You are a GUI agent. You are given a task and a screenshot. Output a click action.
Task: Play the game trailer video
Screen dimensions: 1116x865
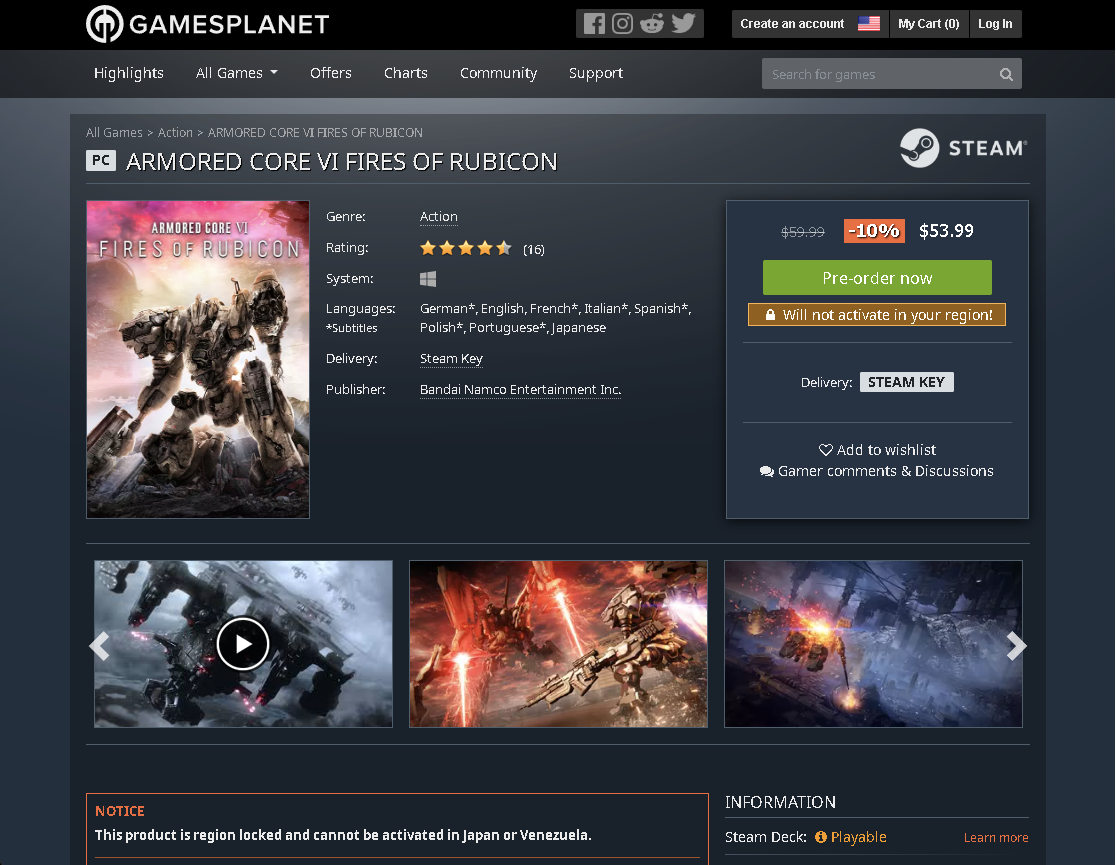coord(243,644)
